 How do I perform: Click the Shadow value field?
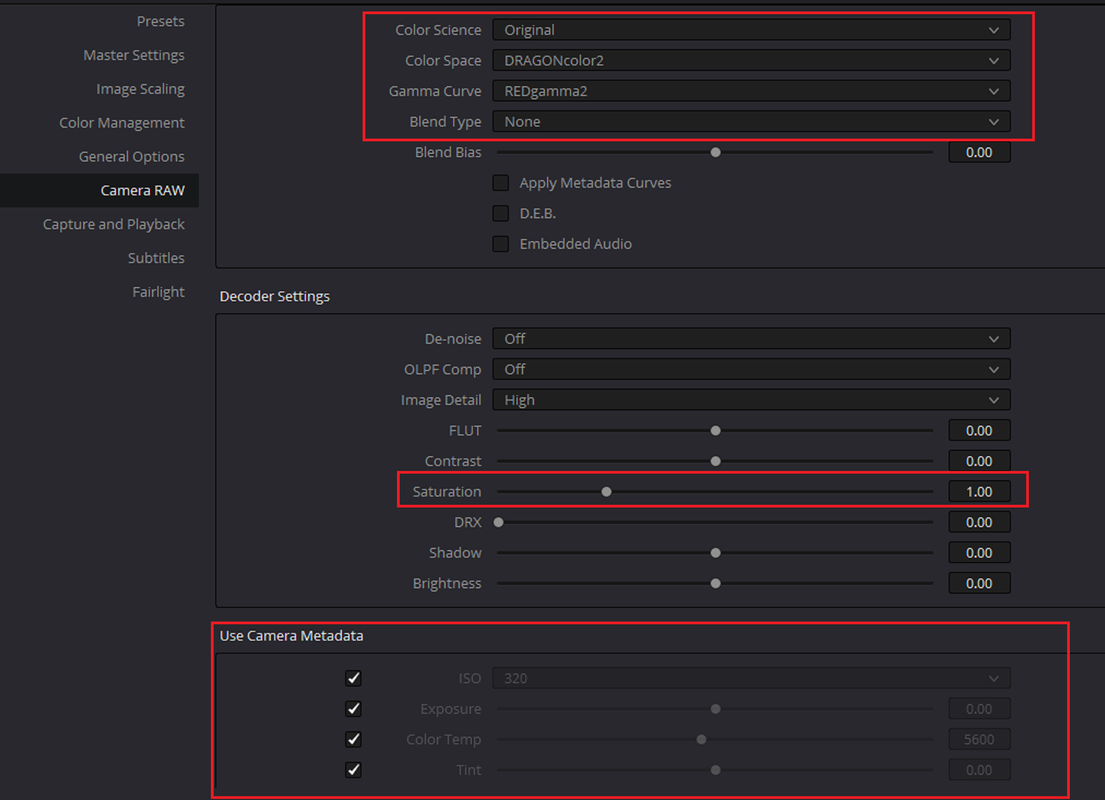[979, 553]
